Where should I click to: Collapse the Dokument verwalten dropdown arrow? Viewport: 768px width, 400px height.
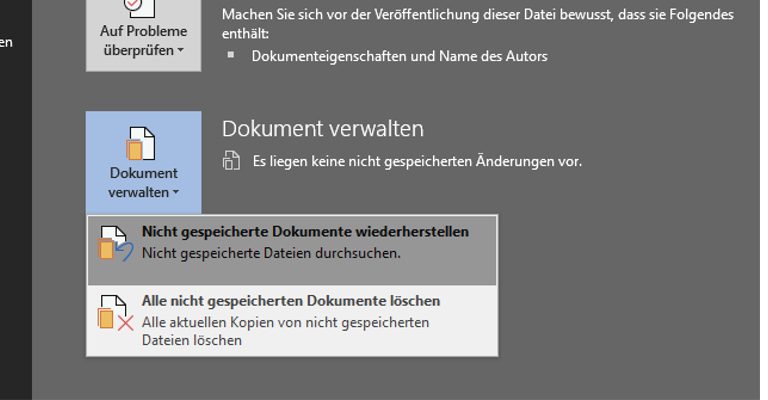pos(175,193)
